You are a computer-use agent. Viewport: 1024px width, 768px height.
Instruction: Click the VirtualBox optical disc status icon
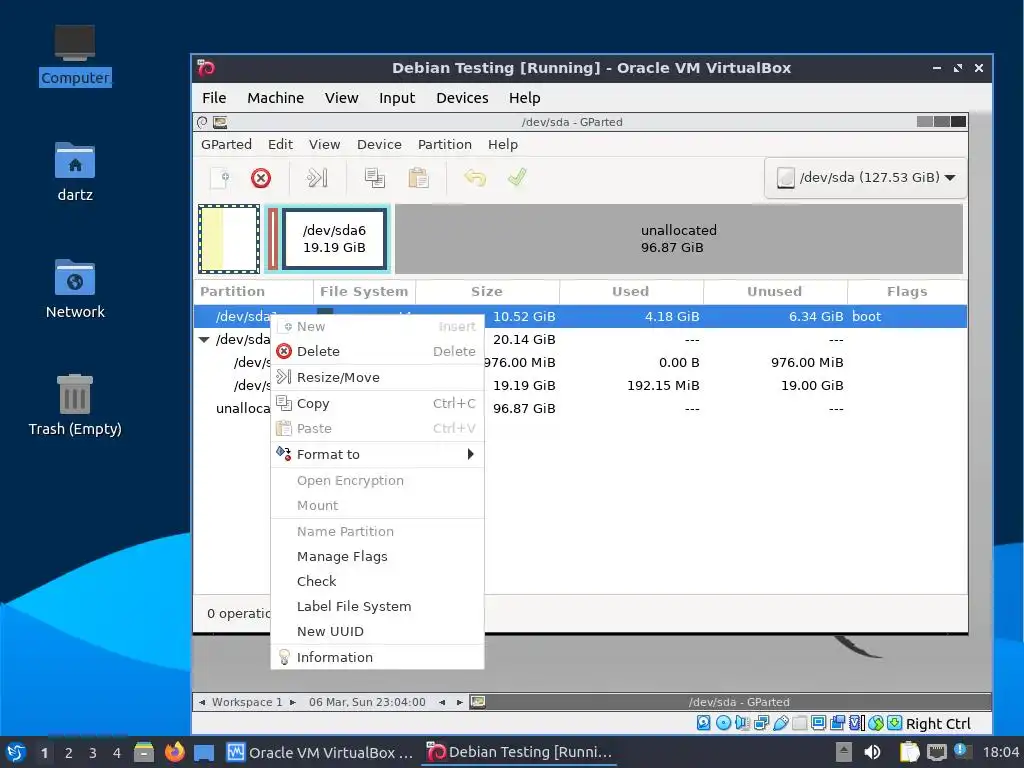pos(724,723)
